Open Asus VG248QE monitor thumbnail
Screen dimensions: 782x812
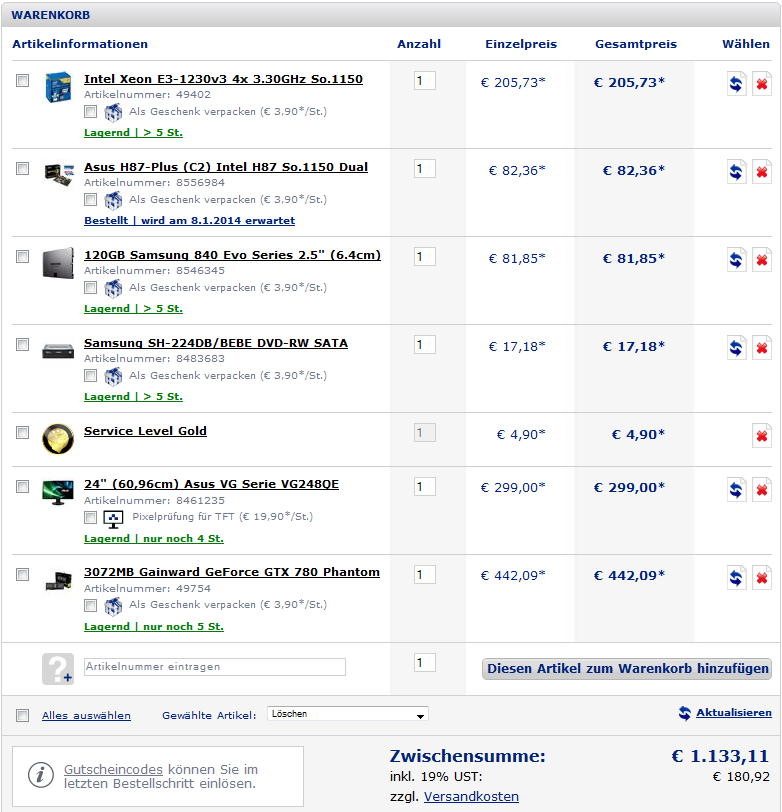pyautogui.click(x=58, y=492)
